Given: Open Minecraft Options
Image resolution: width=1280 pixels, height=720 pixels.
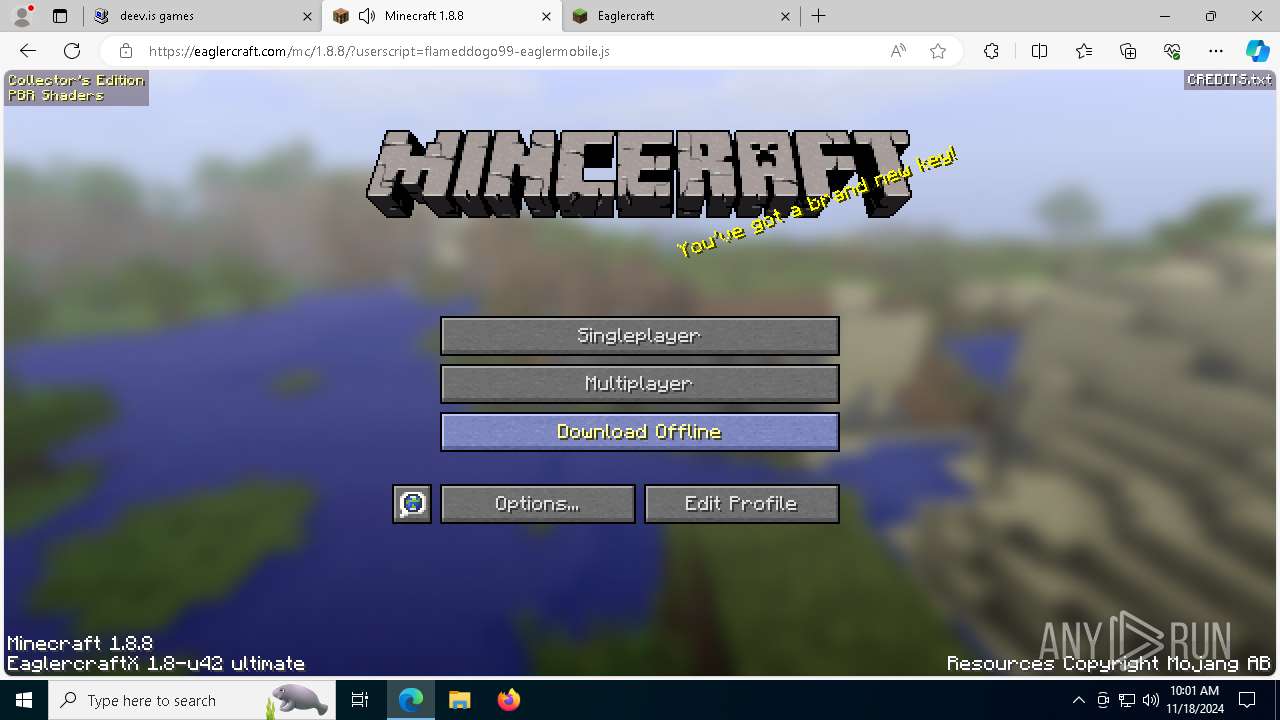Looking at the screenshot, I should pos(538,504).
